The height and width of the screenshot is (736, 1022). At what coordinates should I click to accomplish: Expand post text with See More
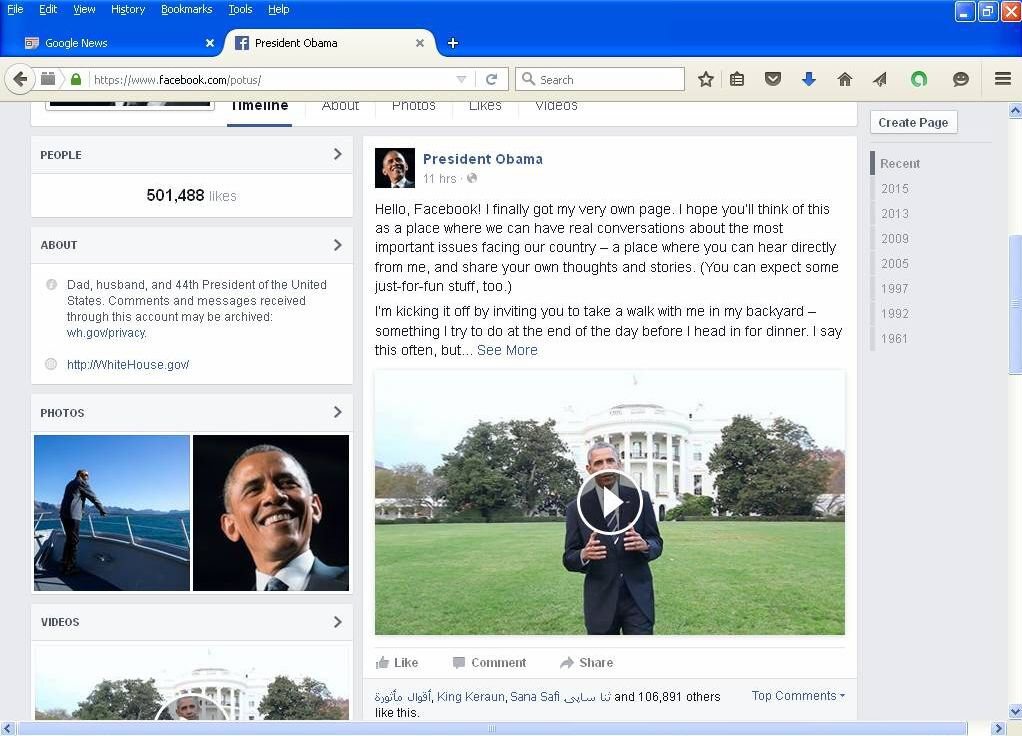[x=507, y=350]
